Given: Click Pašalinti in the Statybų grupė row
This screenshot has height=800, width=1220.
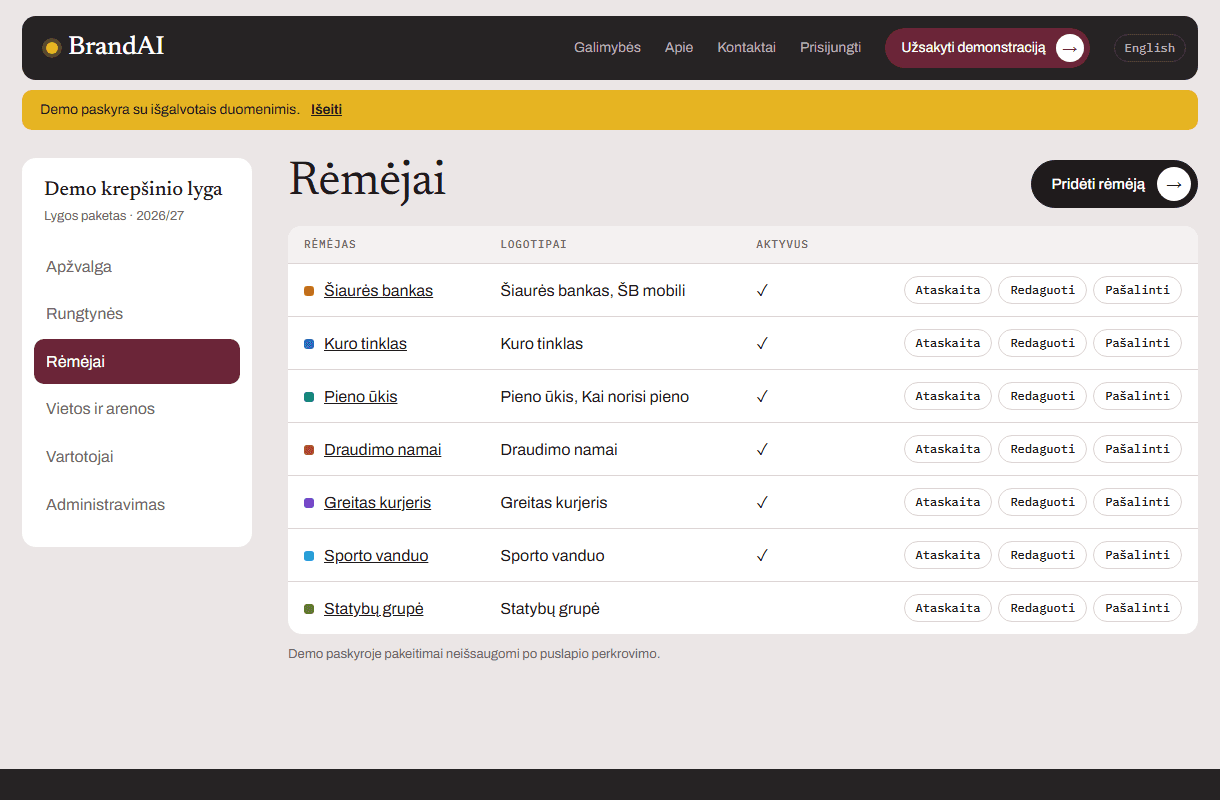Looking at the screenshot, I should pos(1137,608).
